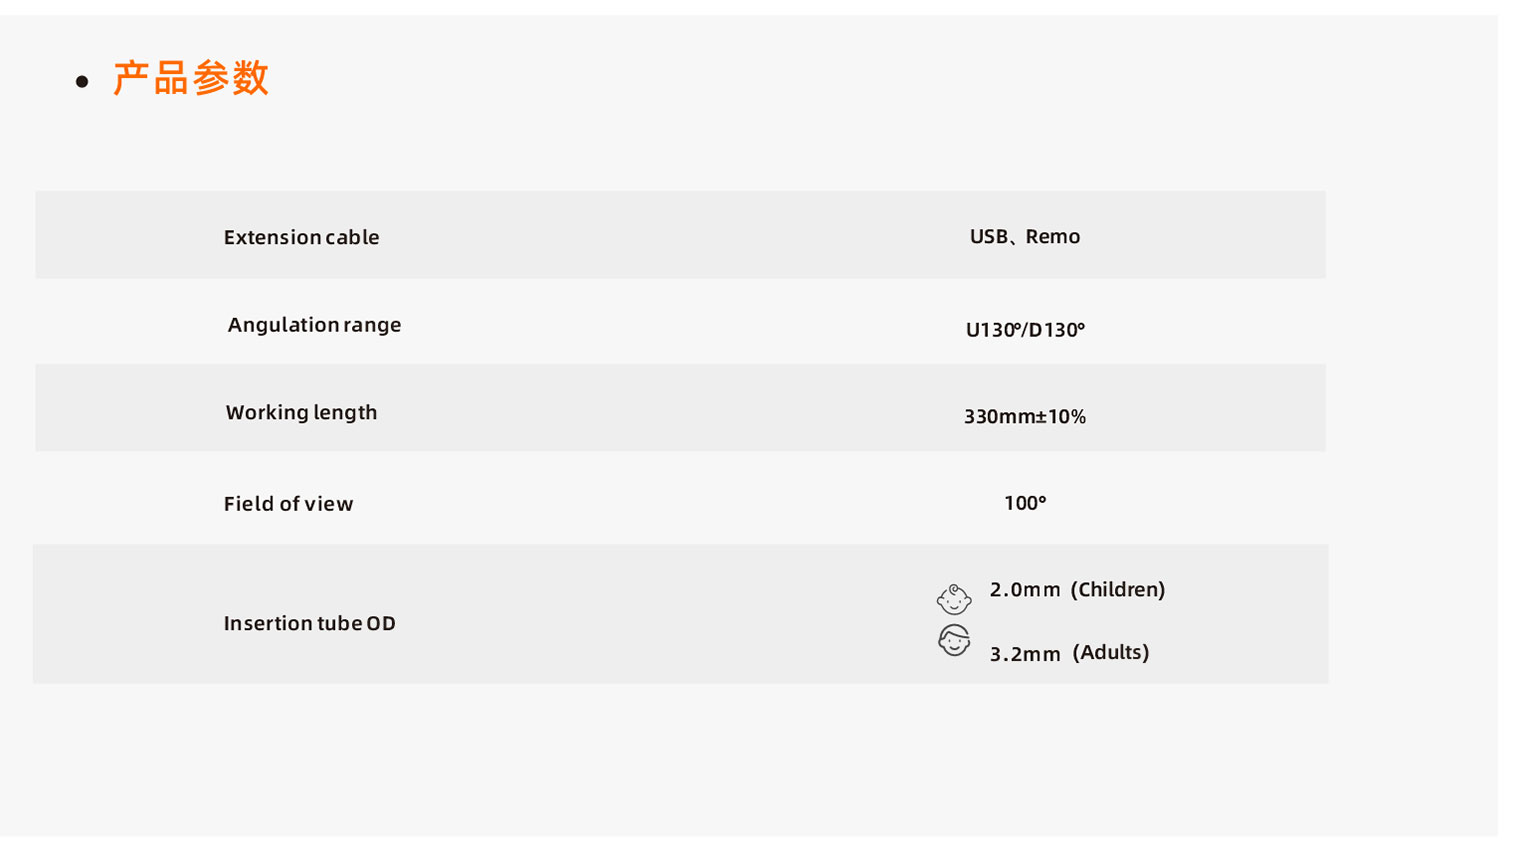Select the Working length label

pyautogui.click(x=301, y=412)
